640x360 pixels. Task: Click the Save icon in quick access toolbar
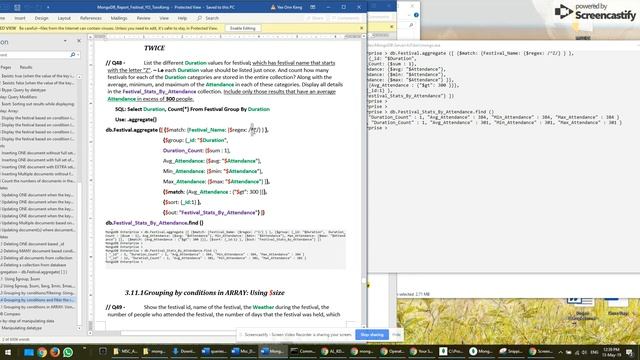pyautogui.click(x=17, y=7)
